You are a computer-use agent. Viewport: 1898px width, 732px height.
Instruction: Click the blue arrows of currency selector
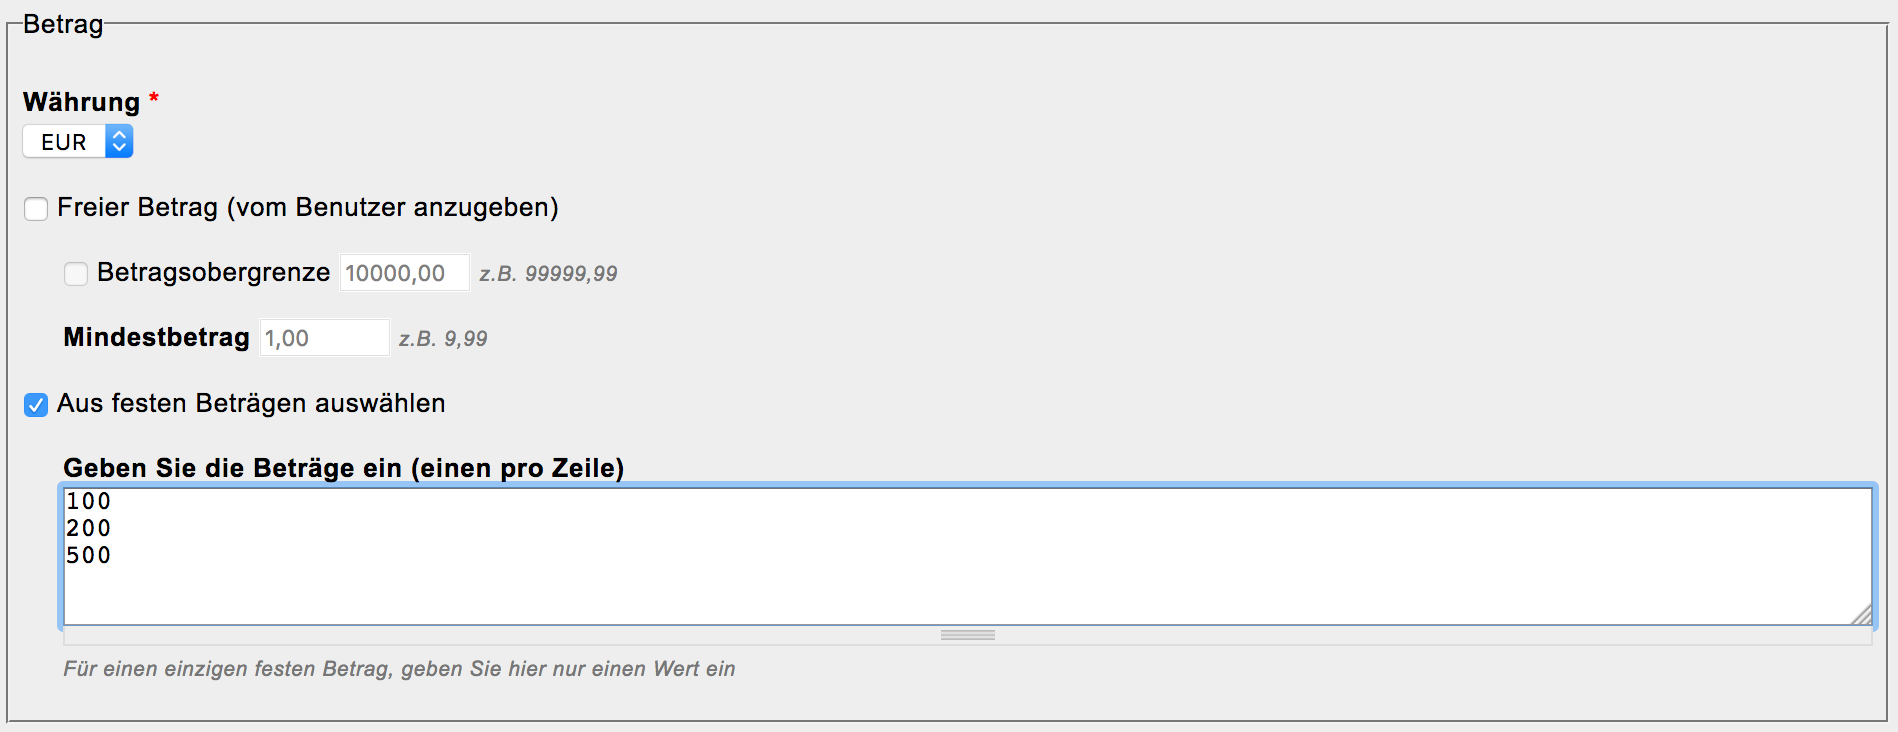[x=119, y=142]
